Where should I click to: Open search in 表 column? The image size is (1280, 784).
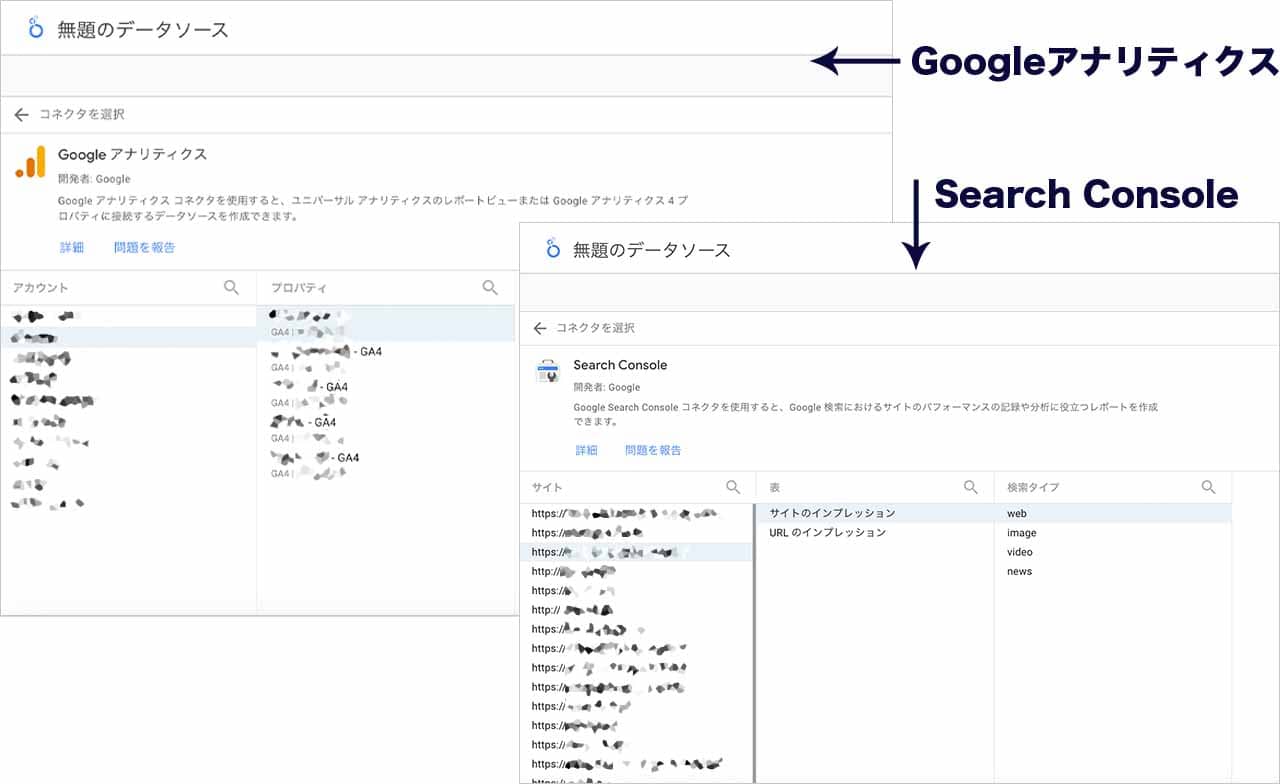click(x=970, y=487)
